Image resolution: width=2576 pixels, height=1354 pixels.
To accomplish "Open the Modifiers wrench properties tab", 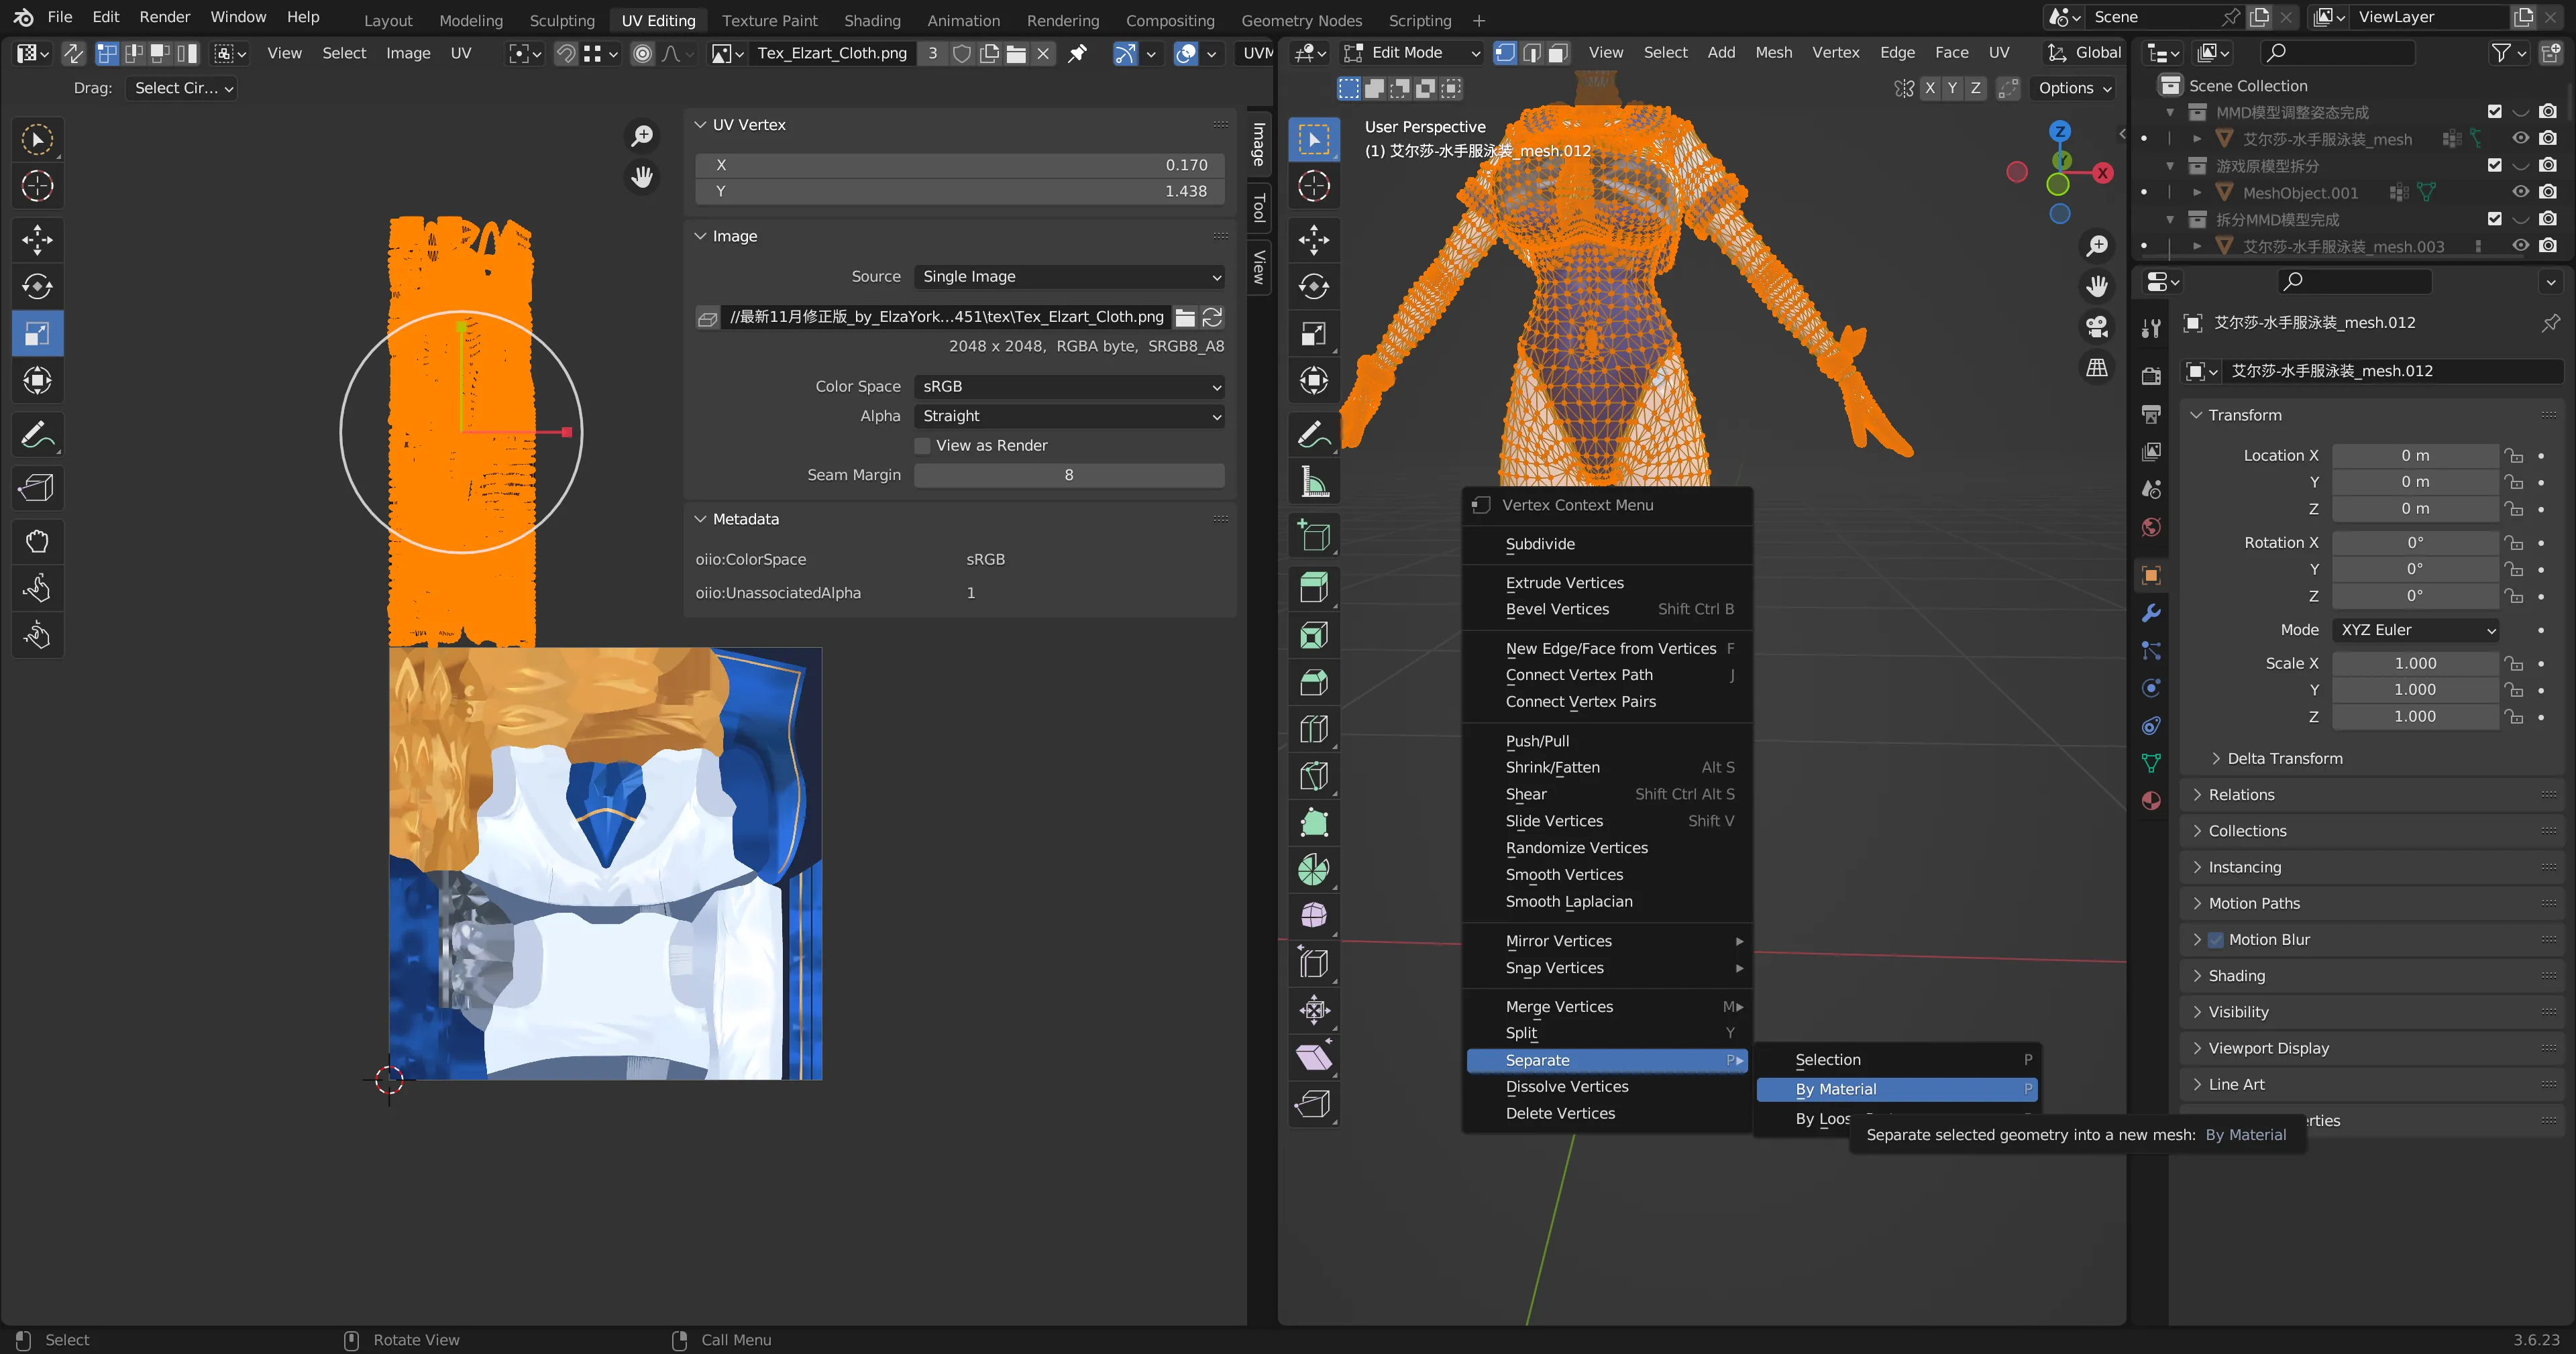I will [2151, 613].
